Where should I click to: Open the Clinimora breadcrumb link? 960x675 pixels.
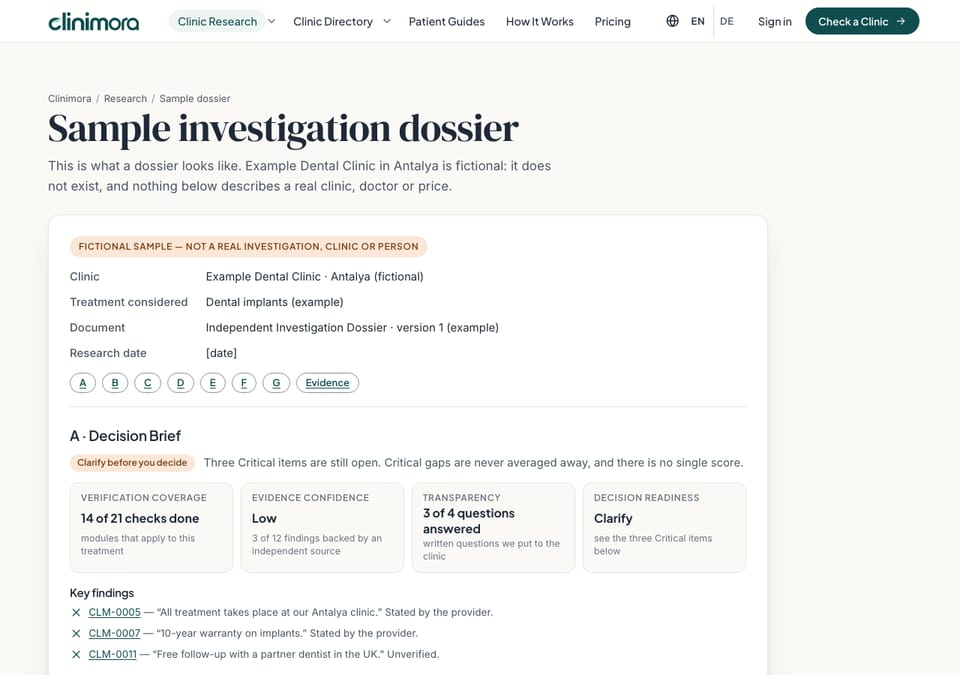[x=69, y=99]
